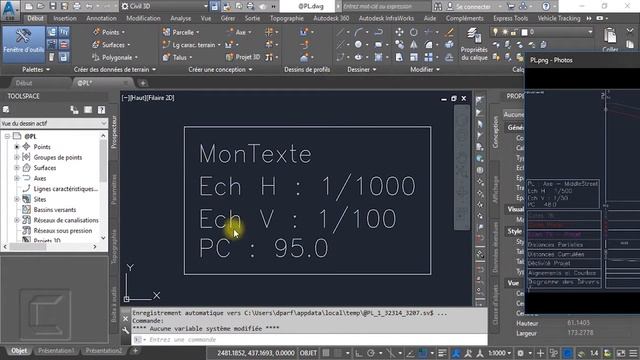Click the Application menu A logo
This screenshot has height=360, width=640.
click(x=10, y=10)
